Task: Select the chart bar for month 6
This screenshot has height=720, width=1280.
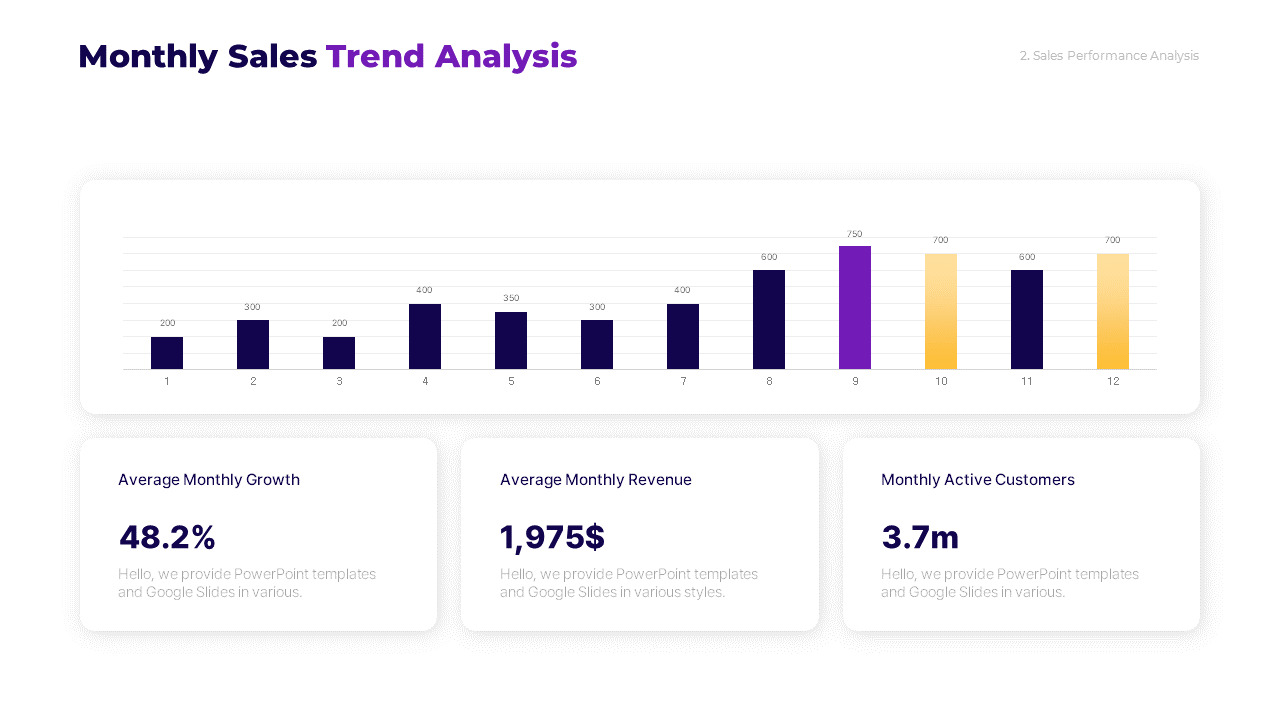Action: (x=597, y=345)
